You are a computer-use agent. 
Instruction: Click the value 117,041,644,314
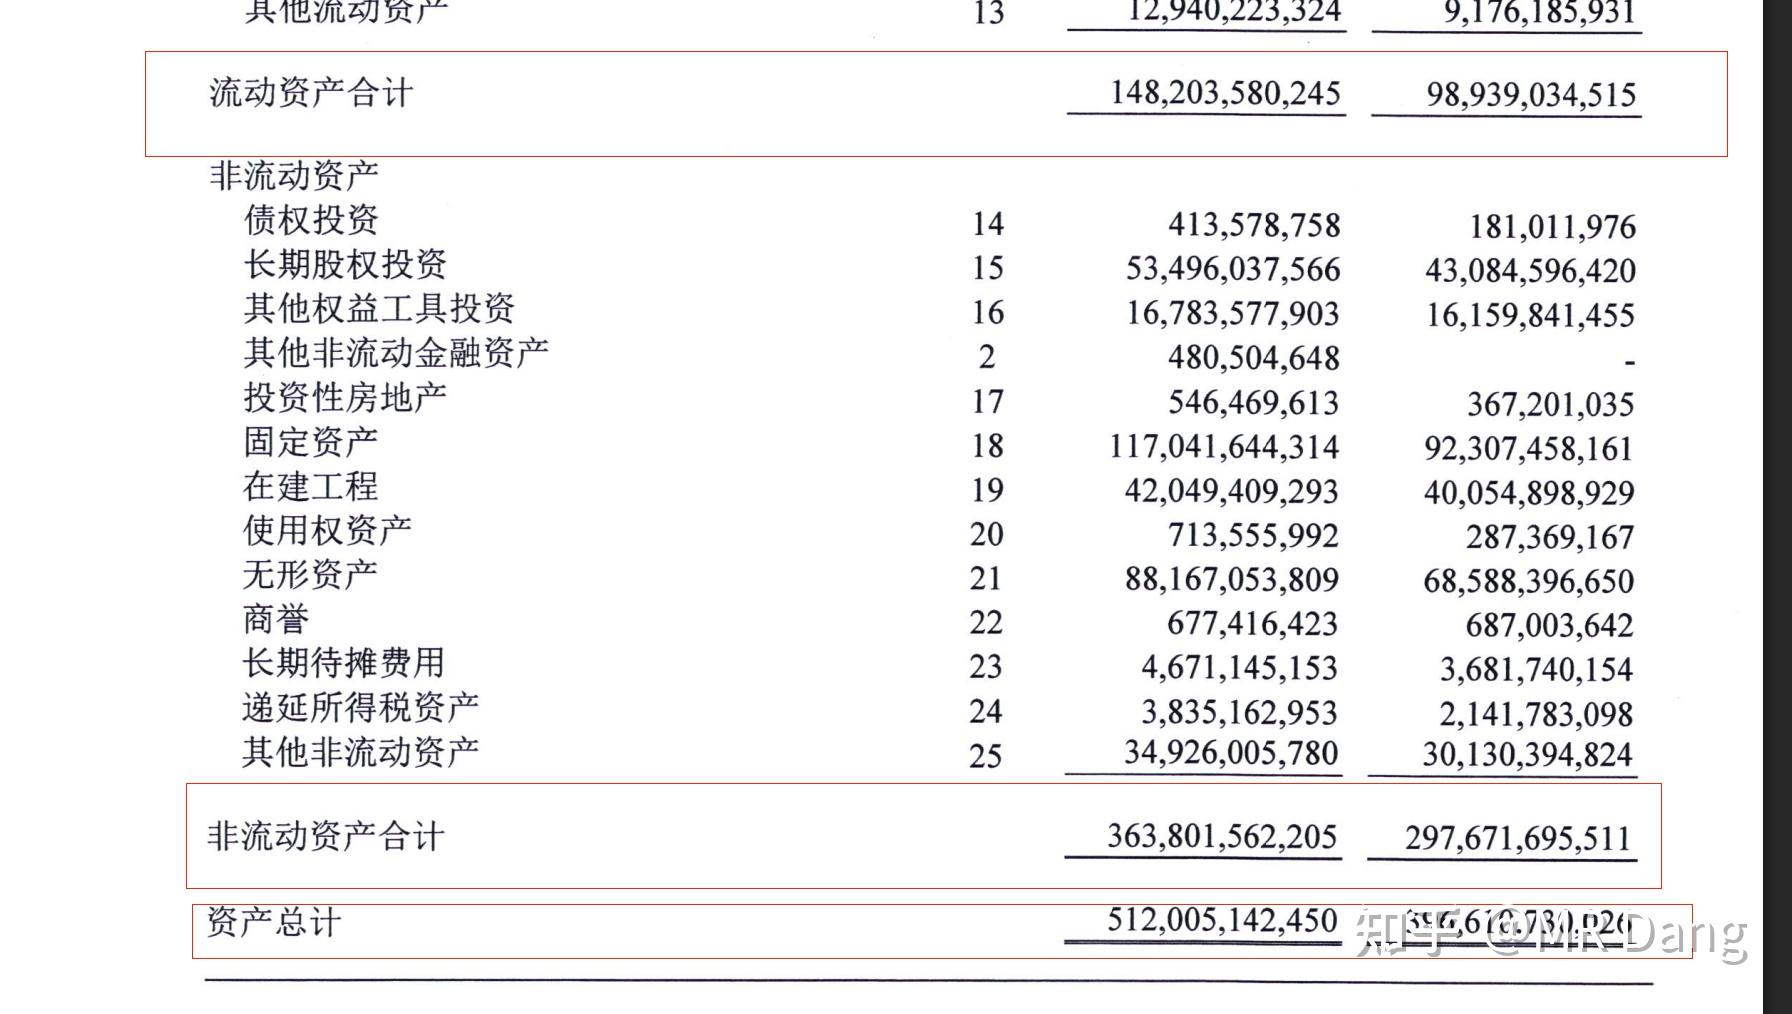(x=1224, y=446)
